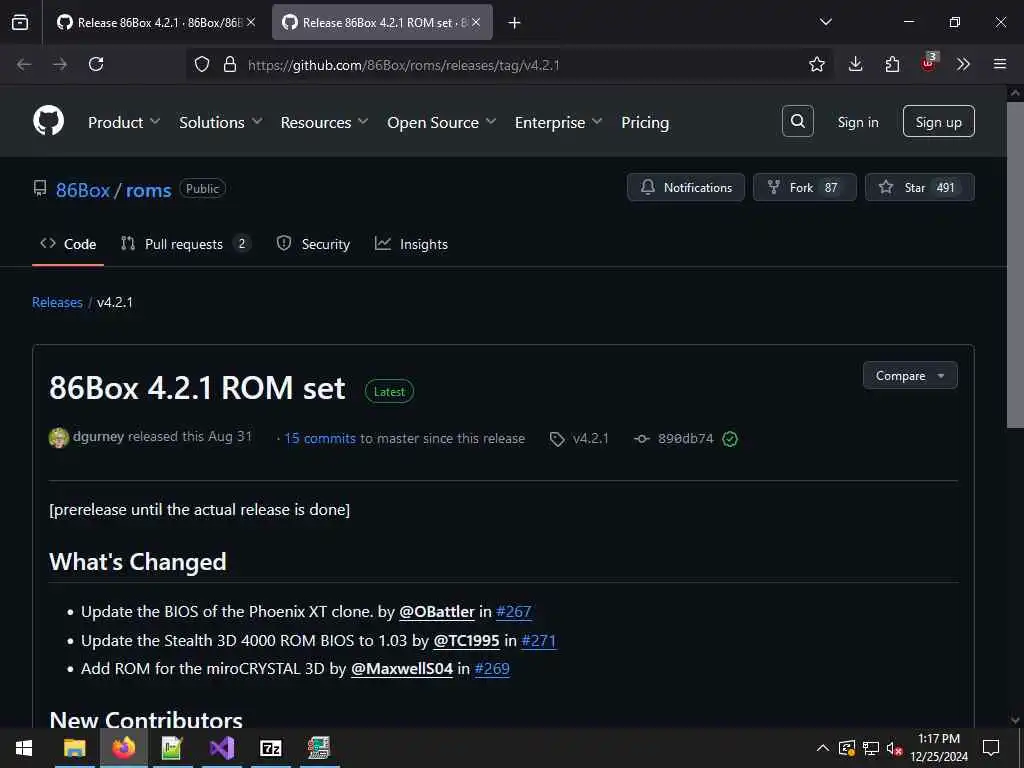Click the 86Box taskbar icon
This screenshot has width=1024, height=768.
point(319,748)
